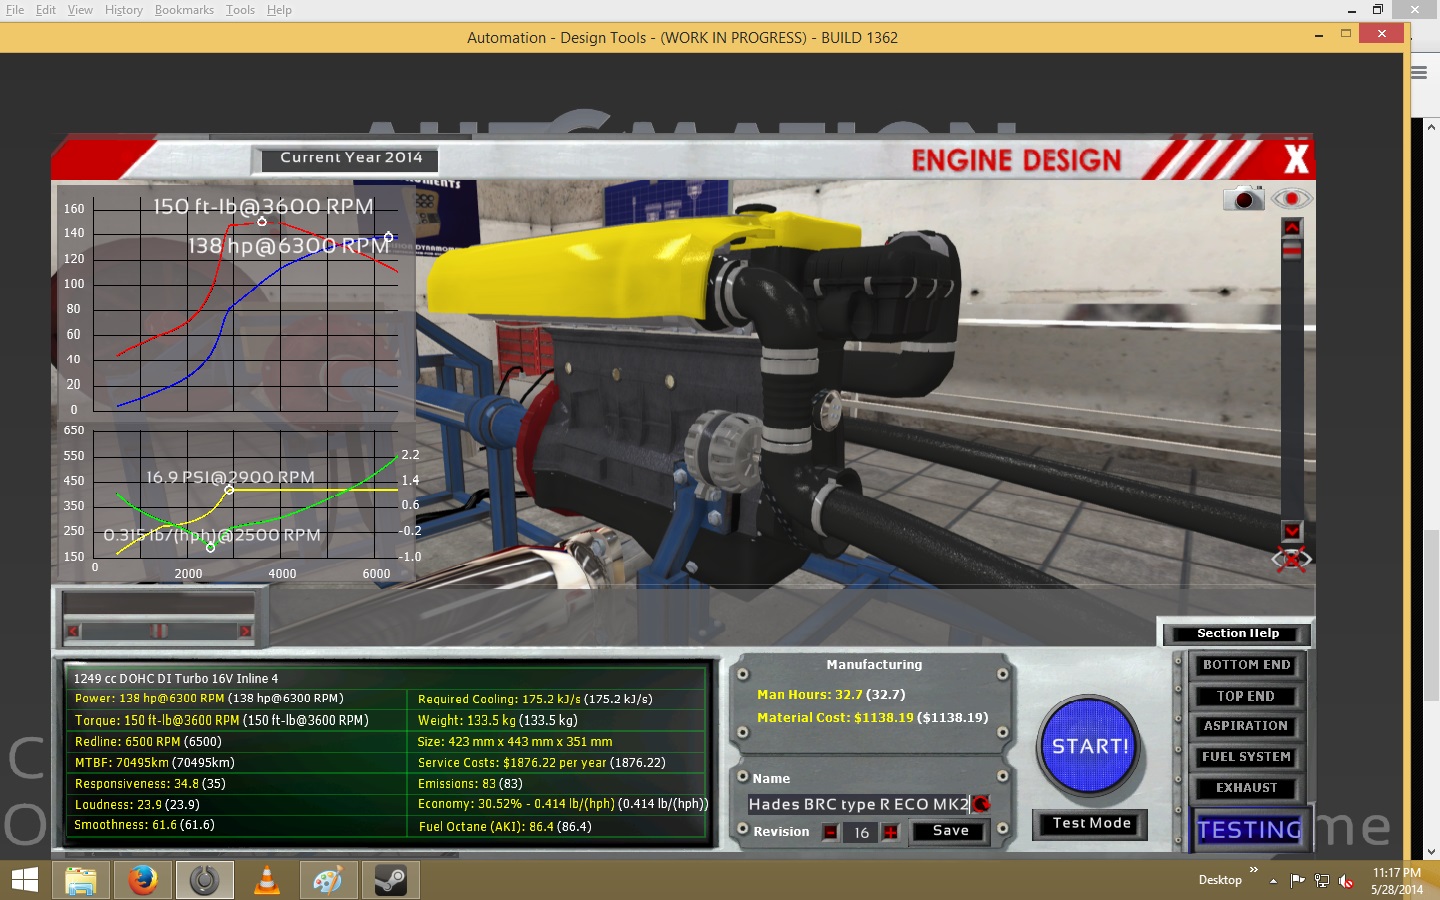Viewport: 1440px width, 900px height.
Task: Click the 0.315 lb/(hph) economy marker
Action: tap(210, 547)
